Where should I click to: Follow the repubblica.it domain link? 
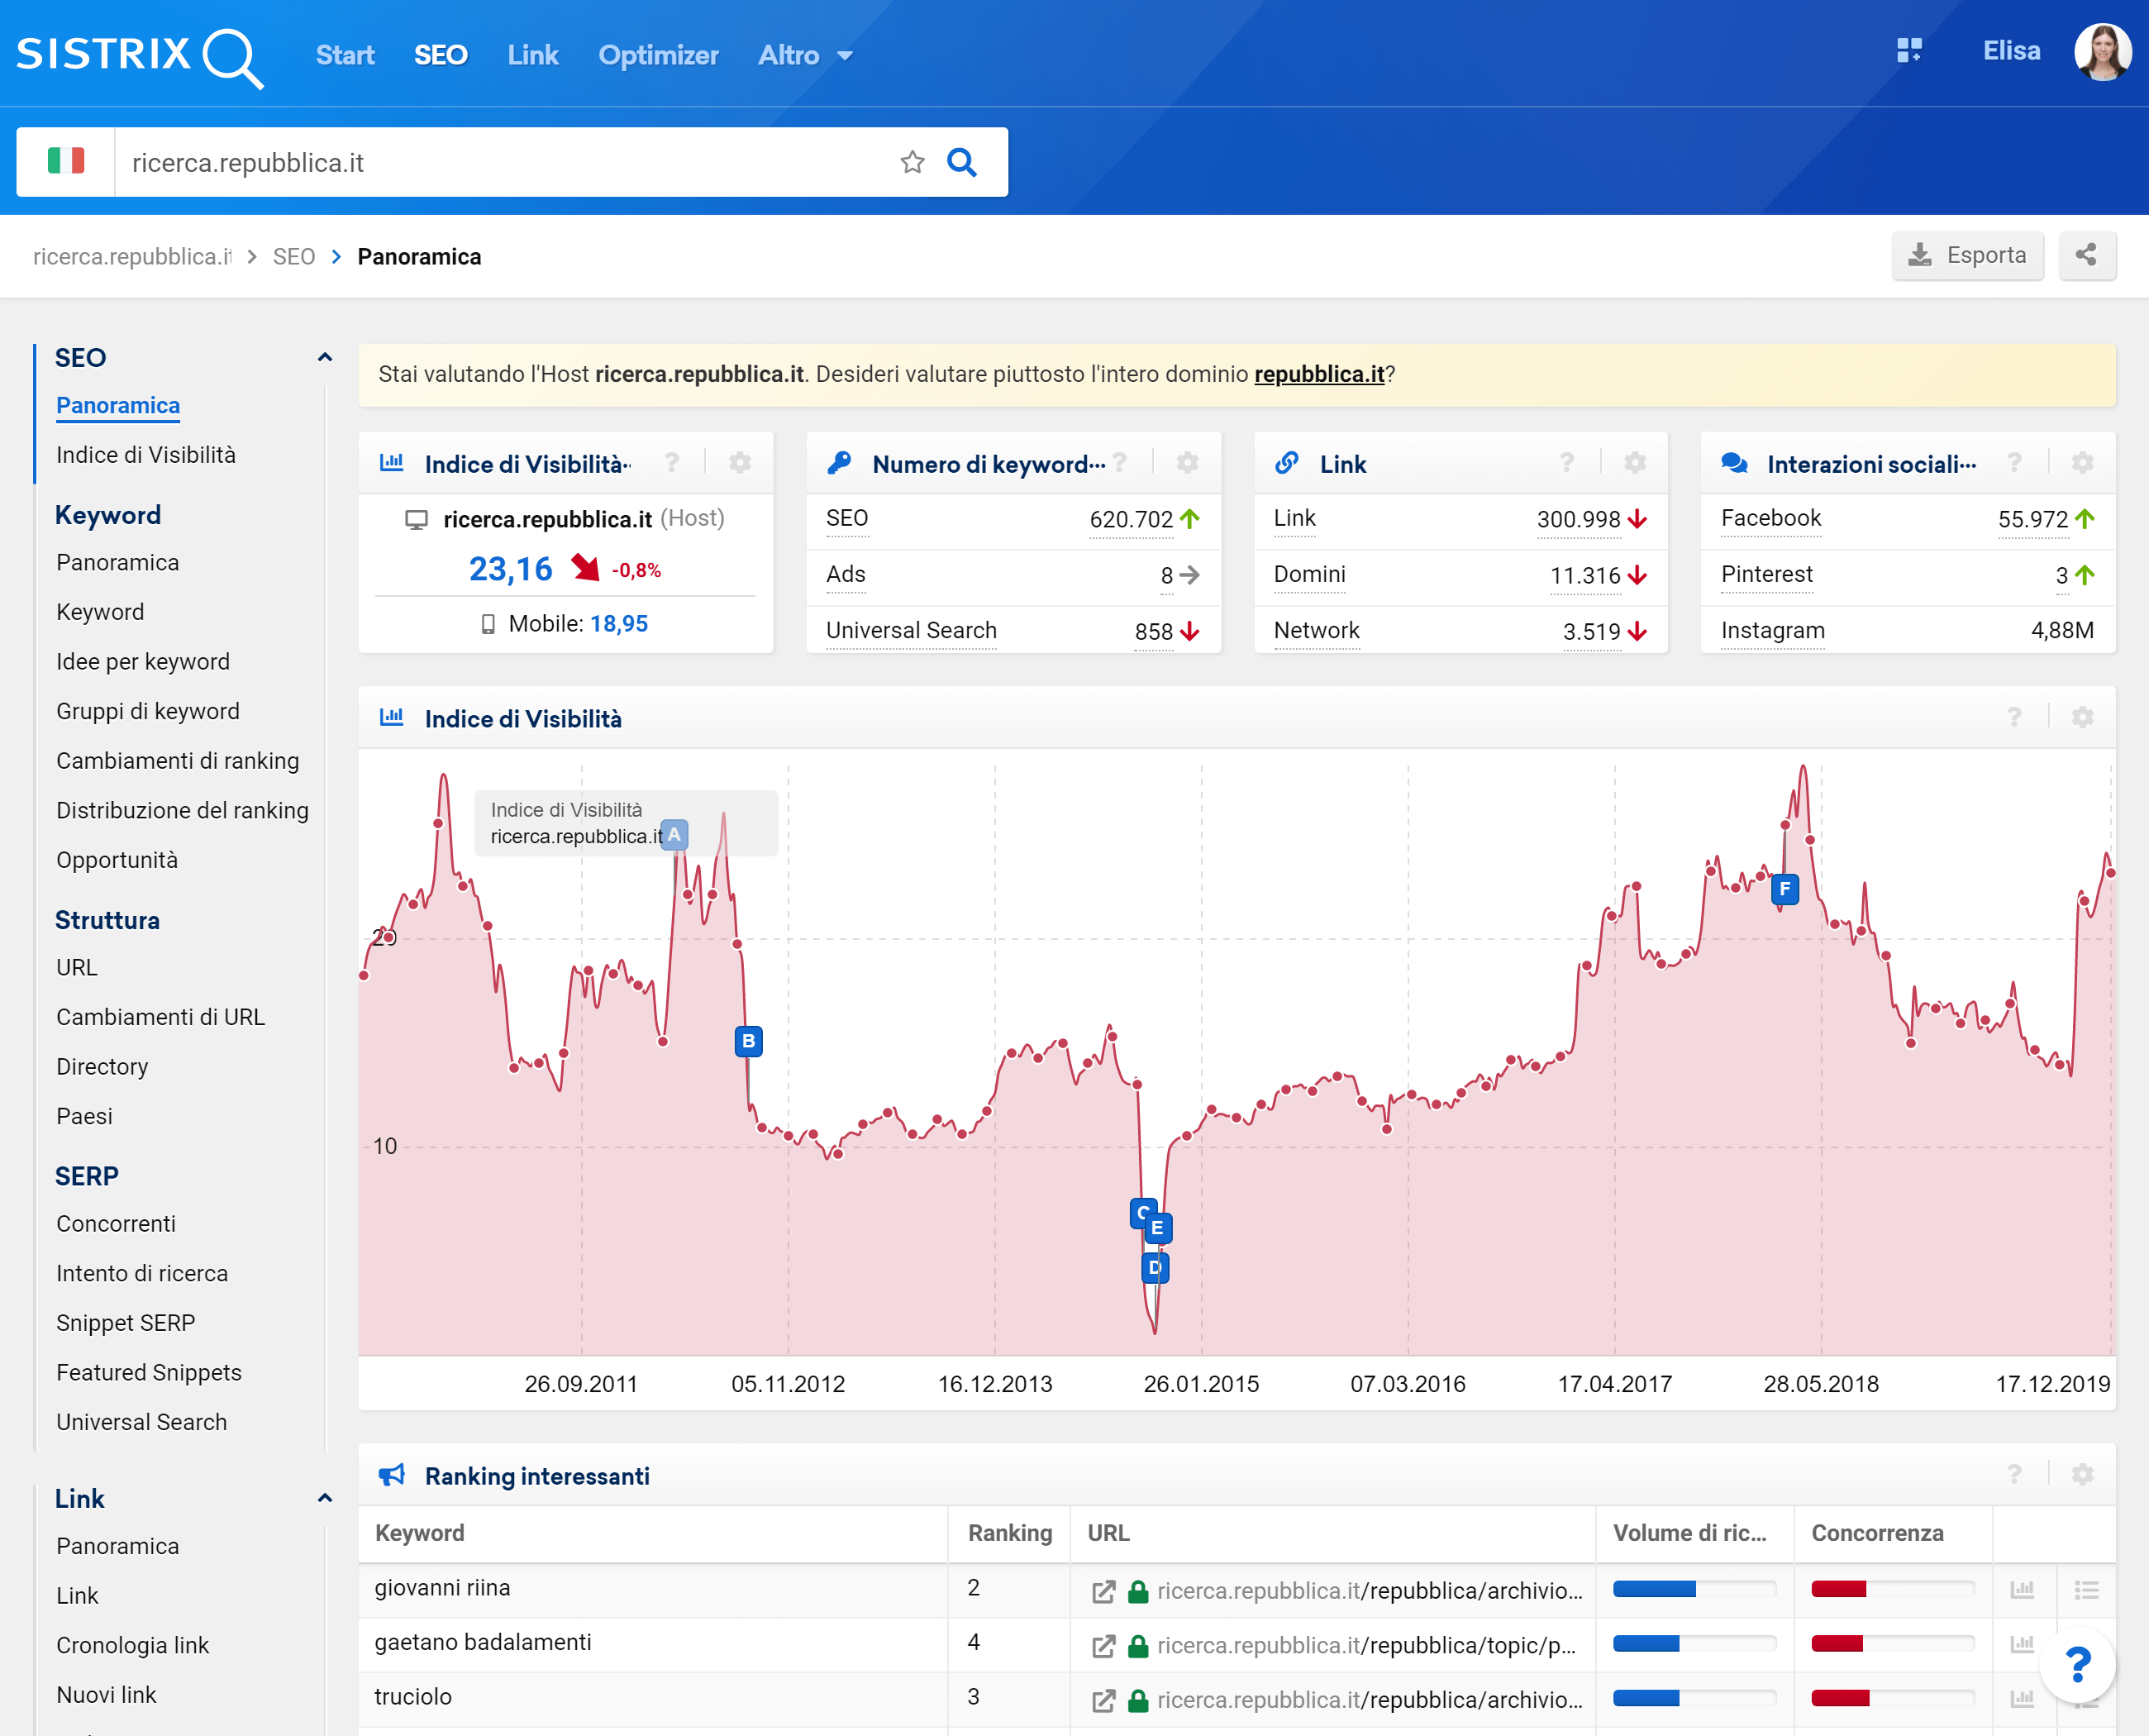(1318, 374)
